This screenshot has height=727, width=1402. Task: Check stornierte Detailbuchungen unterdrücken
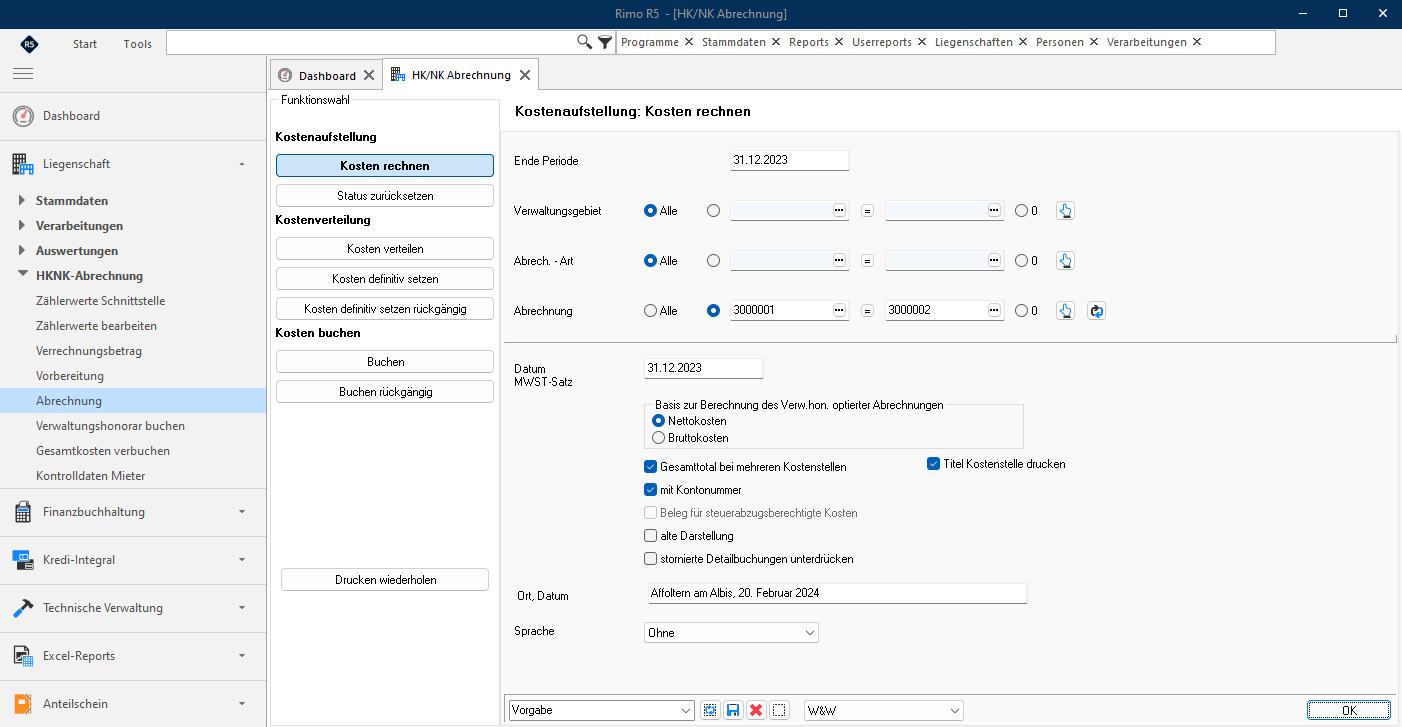click(x=651, y=559)
